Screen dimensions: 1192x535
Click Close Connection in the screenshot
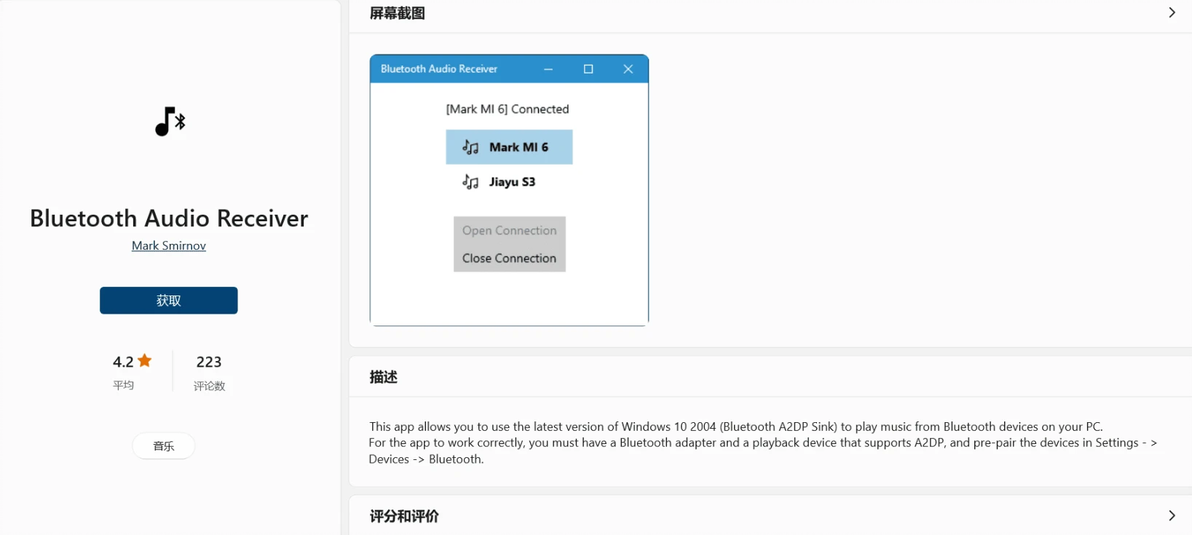(x=509, y=258)
